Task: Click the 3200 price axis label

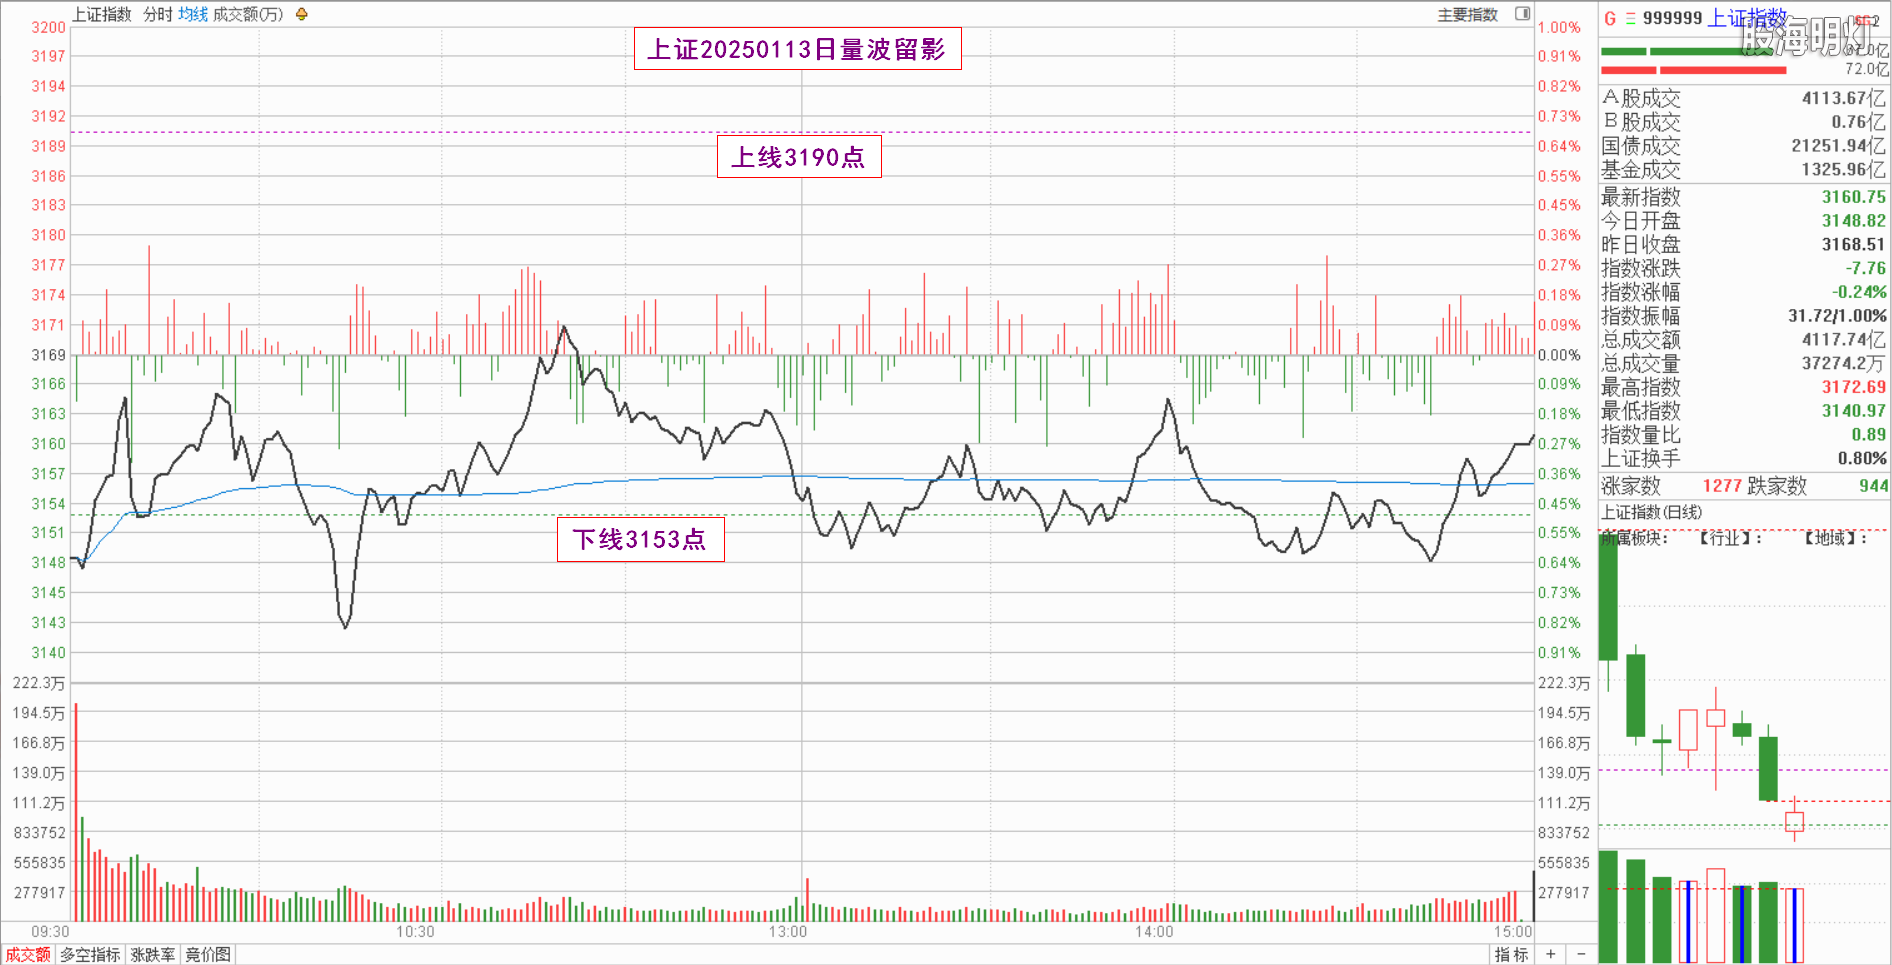Action: [x=48, y=28]
